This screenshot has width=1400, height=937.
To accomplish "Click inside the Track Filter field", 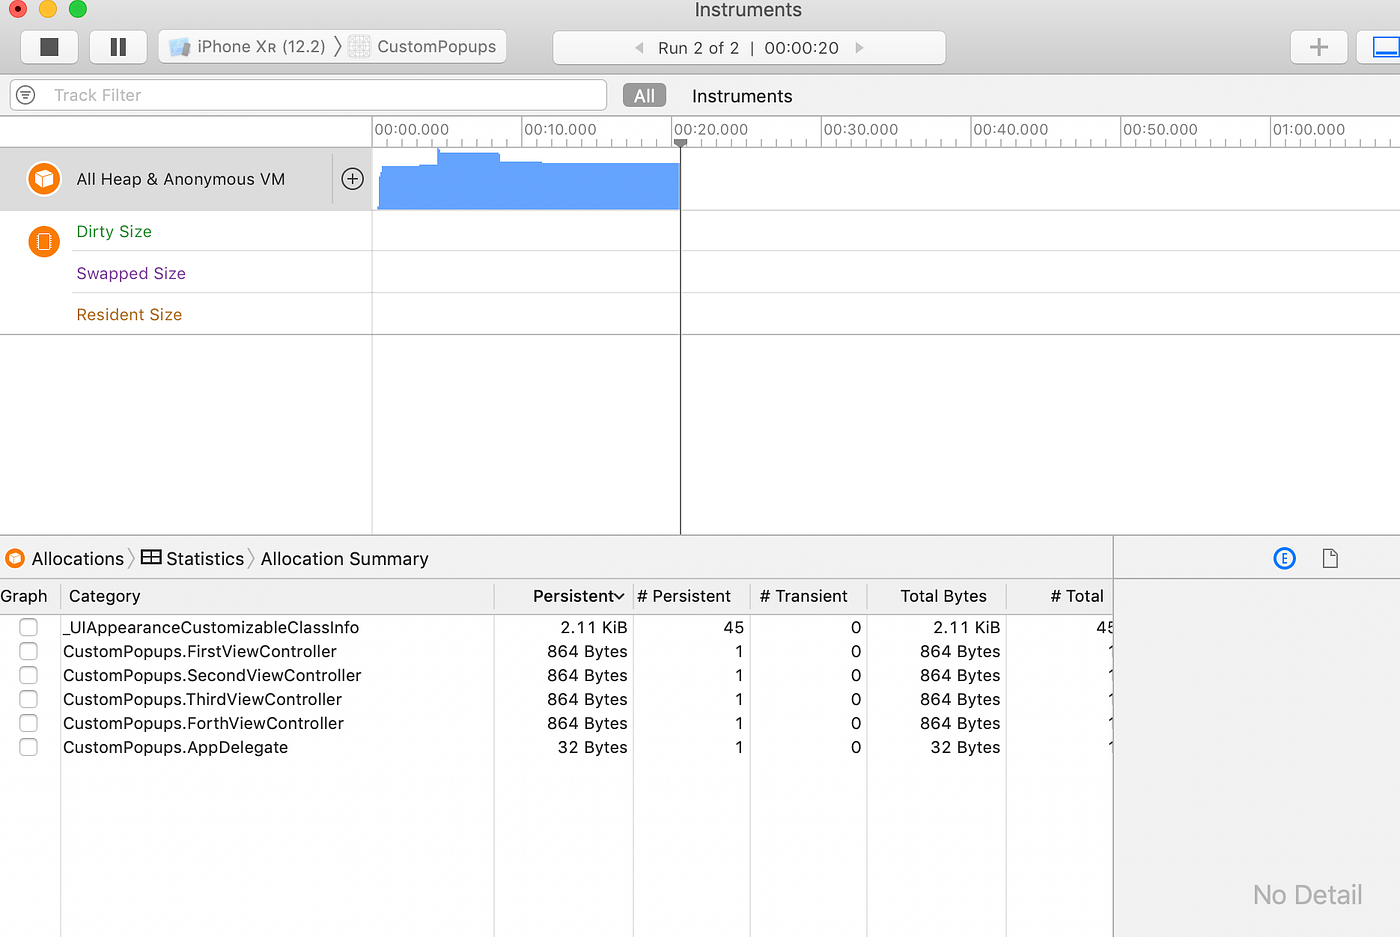I will (x=300, y=95).
